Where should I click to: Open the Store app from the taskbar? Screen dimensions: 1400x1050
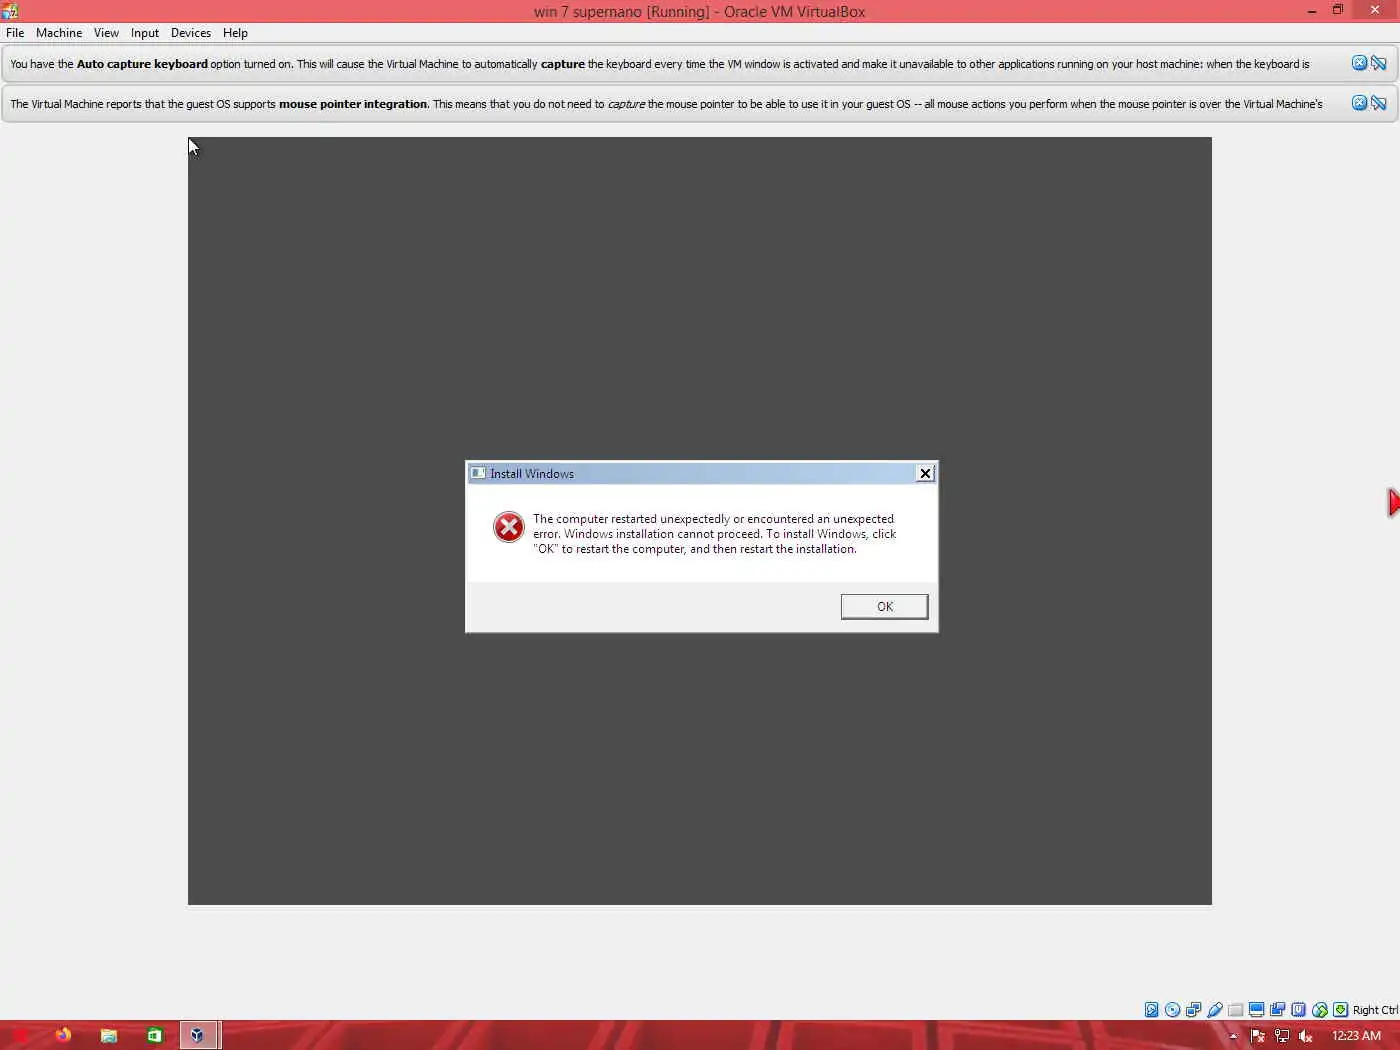click(154, 1035)
